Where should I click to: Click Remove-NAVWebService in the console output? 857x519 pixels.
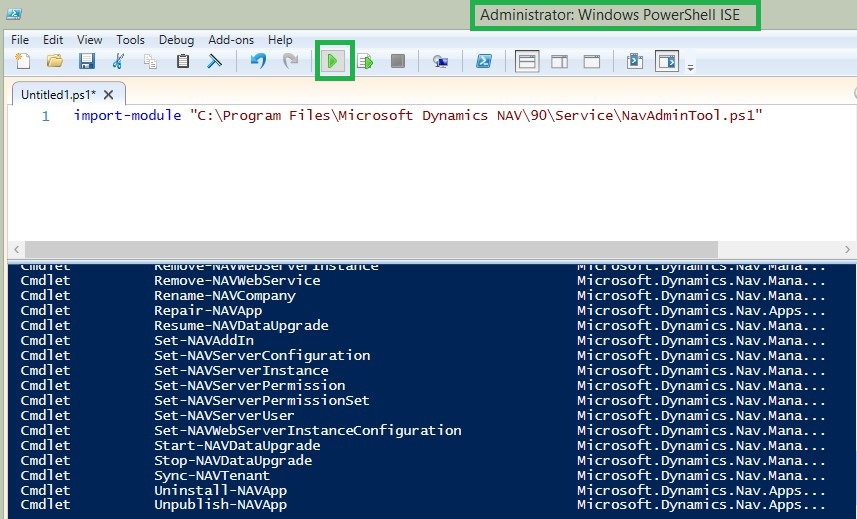click(237, 280)
